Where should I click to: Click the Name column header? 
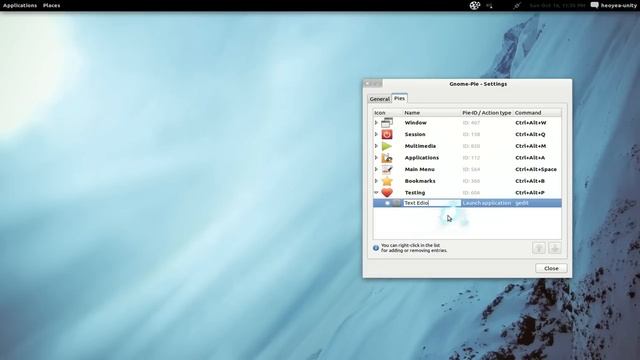431,113
